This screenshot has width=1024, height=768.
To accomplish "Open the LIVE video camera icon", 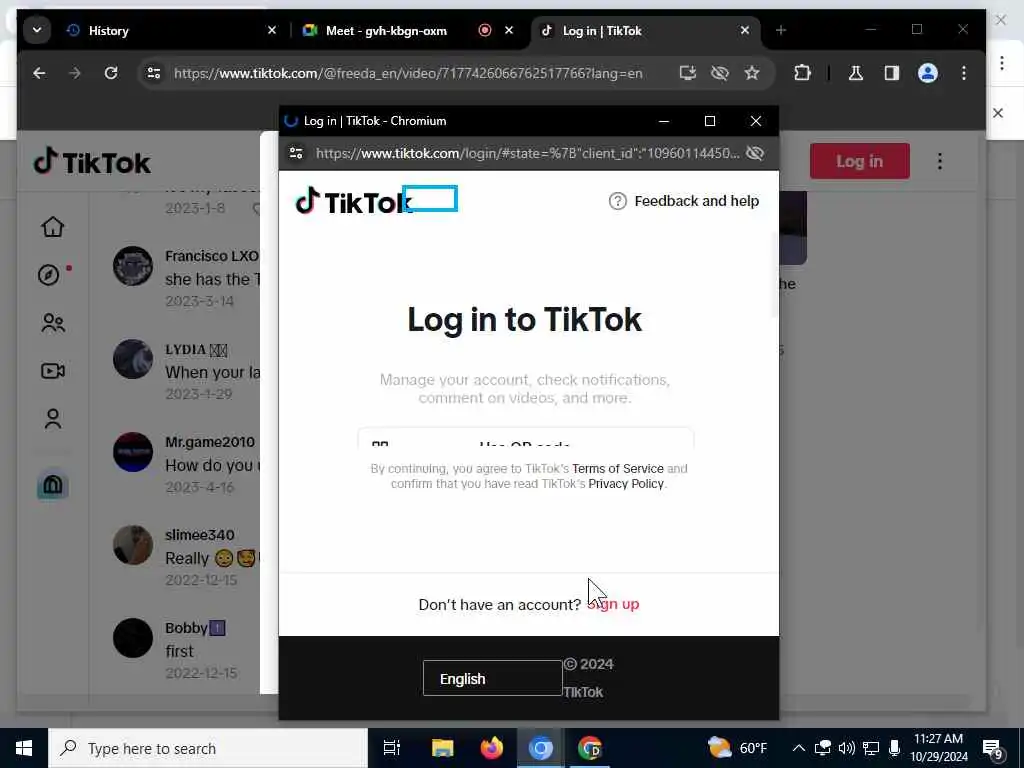I will click(x=53, y=371).
